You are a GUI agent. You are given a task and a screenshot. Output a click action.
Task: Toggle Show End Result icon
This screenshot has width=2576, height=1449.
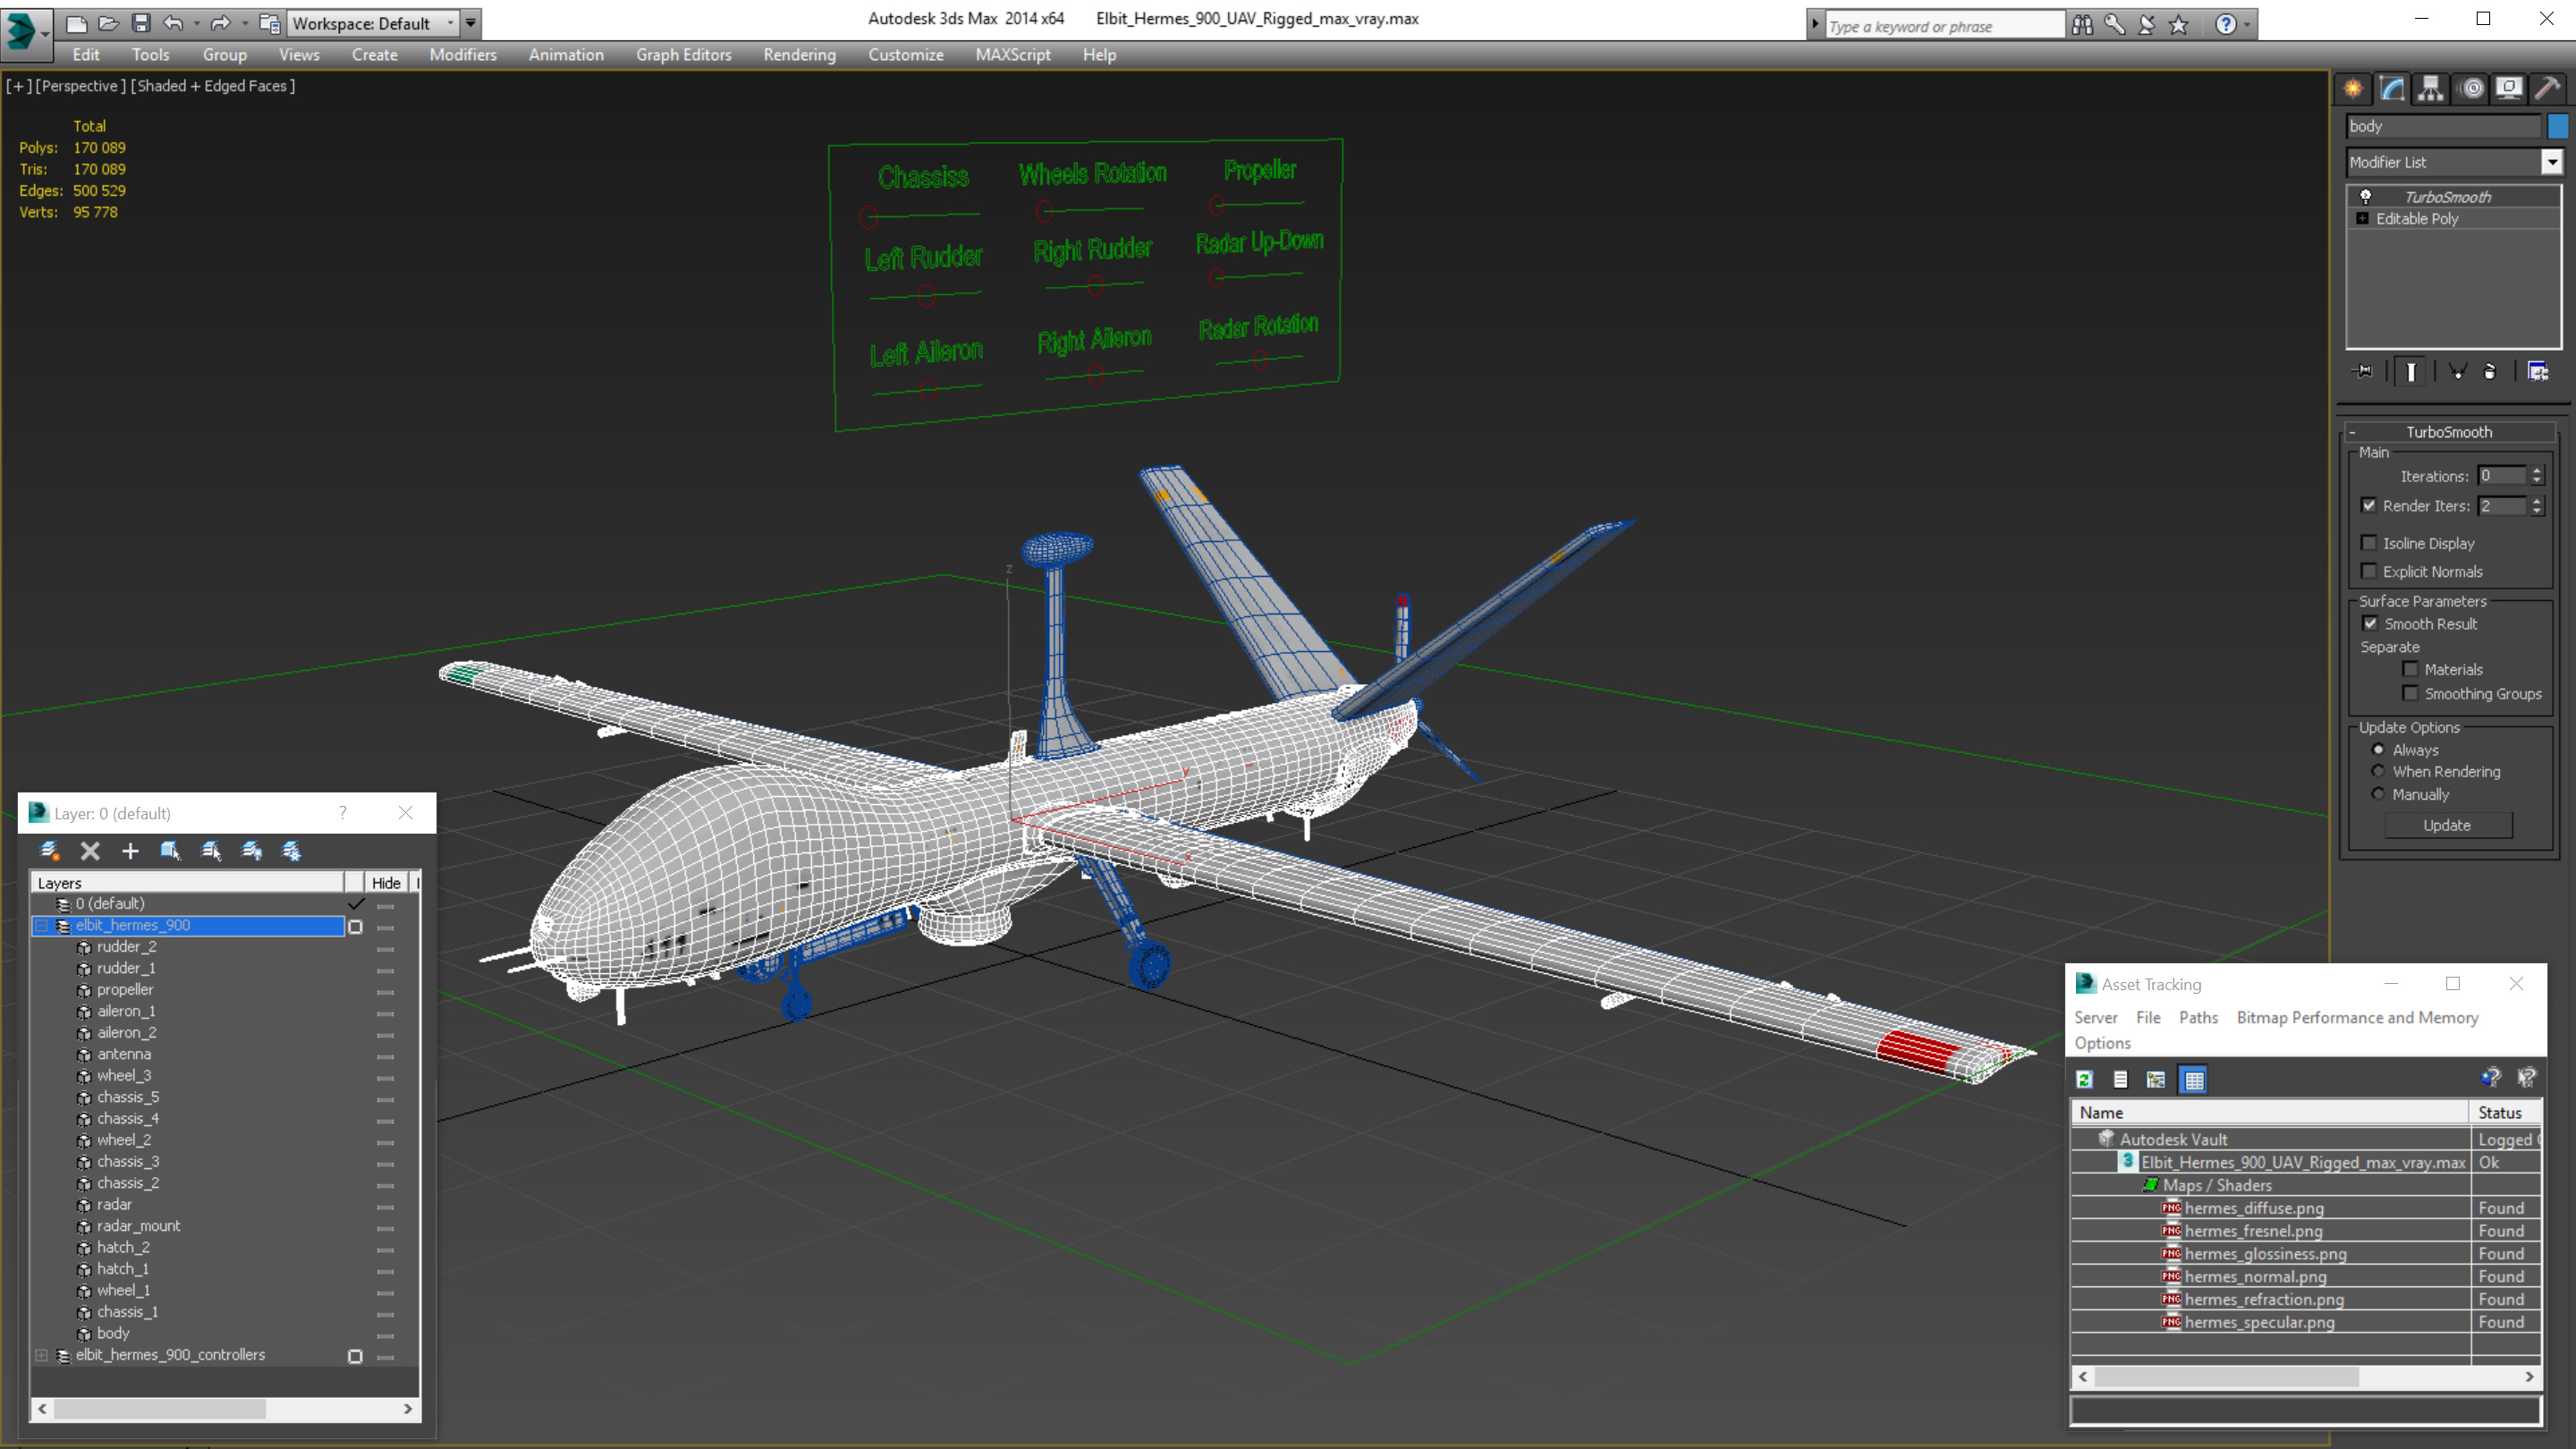(x=2410, y=371)
